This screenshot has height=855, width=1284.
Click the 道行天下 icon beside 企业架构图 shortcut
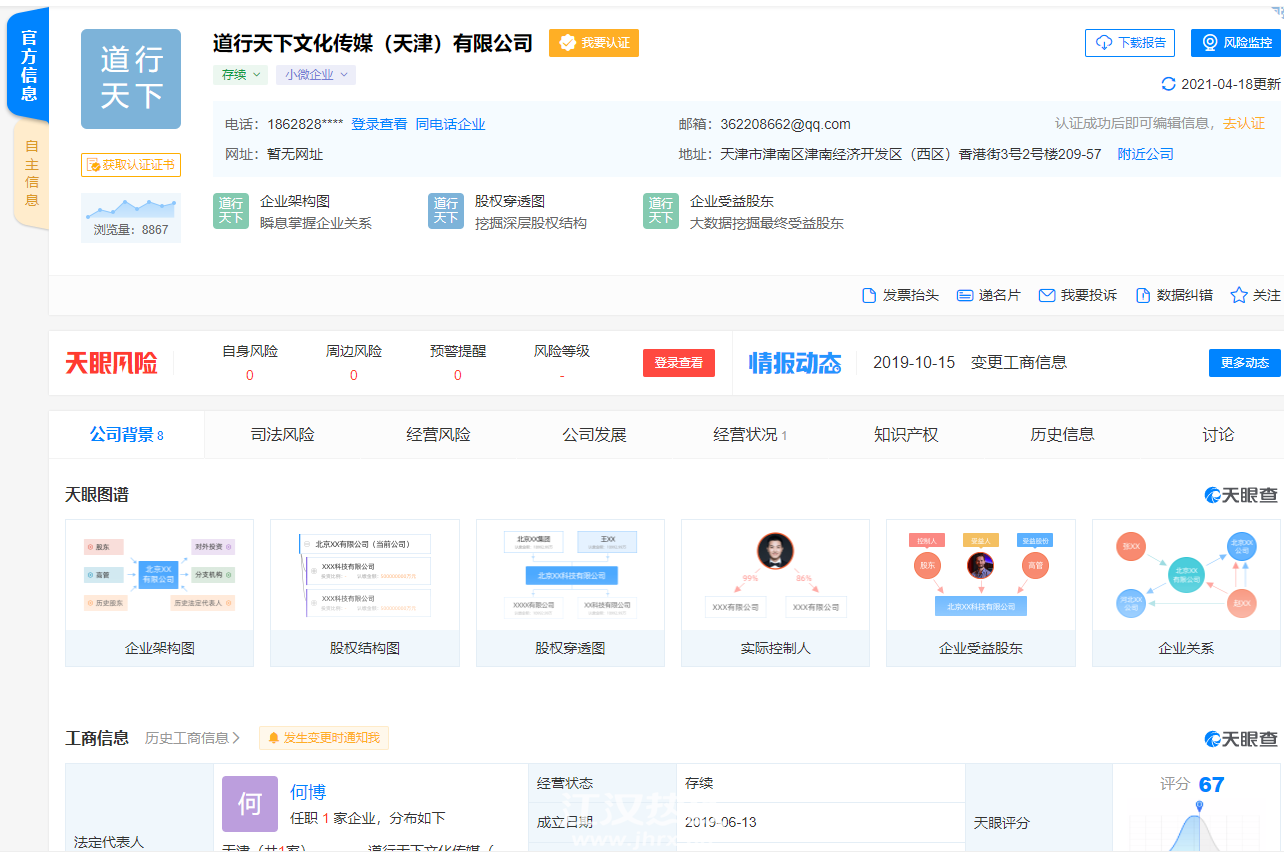tap(231, 211)
